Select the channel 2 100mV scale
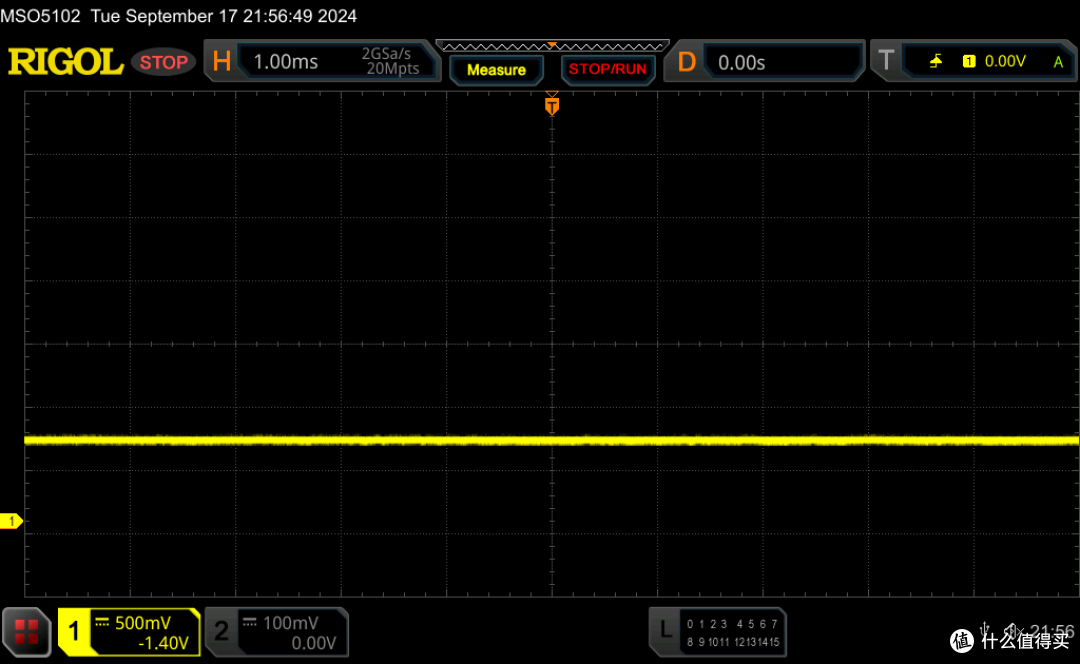The image size is (1080, 664). [291, 623]
